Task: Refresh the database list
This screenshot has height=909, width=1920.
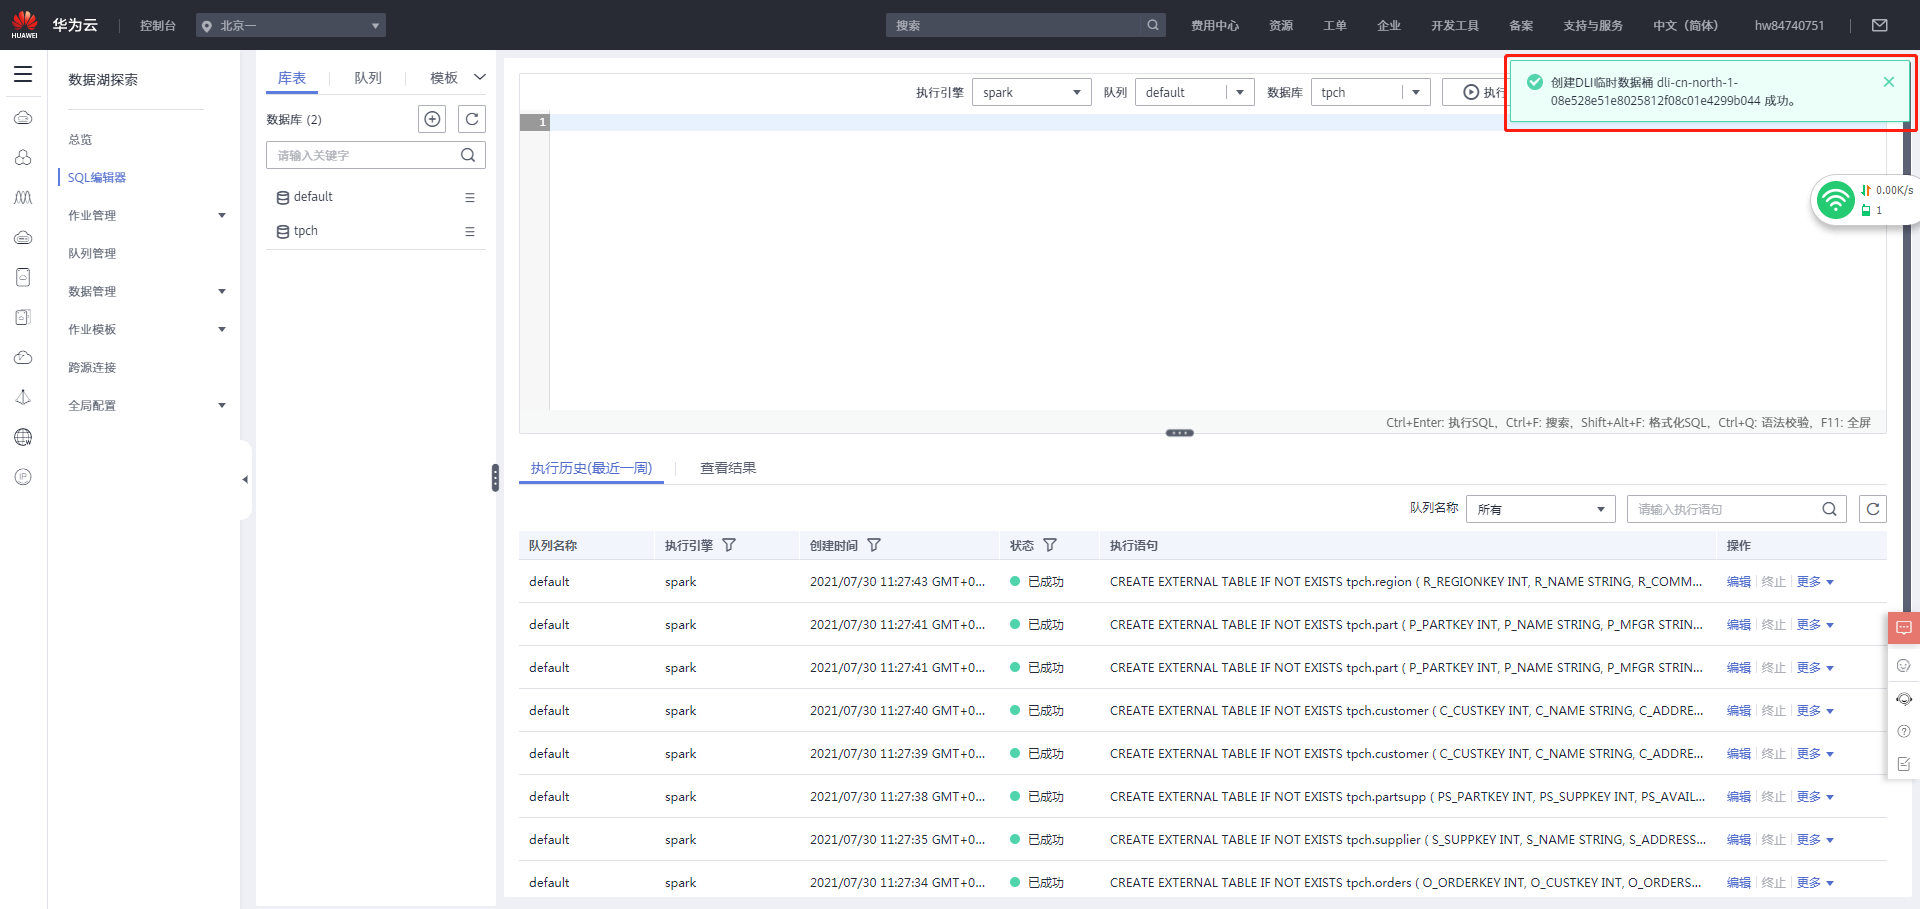Action: point(472,119)
